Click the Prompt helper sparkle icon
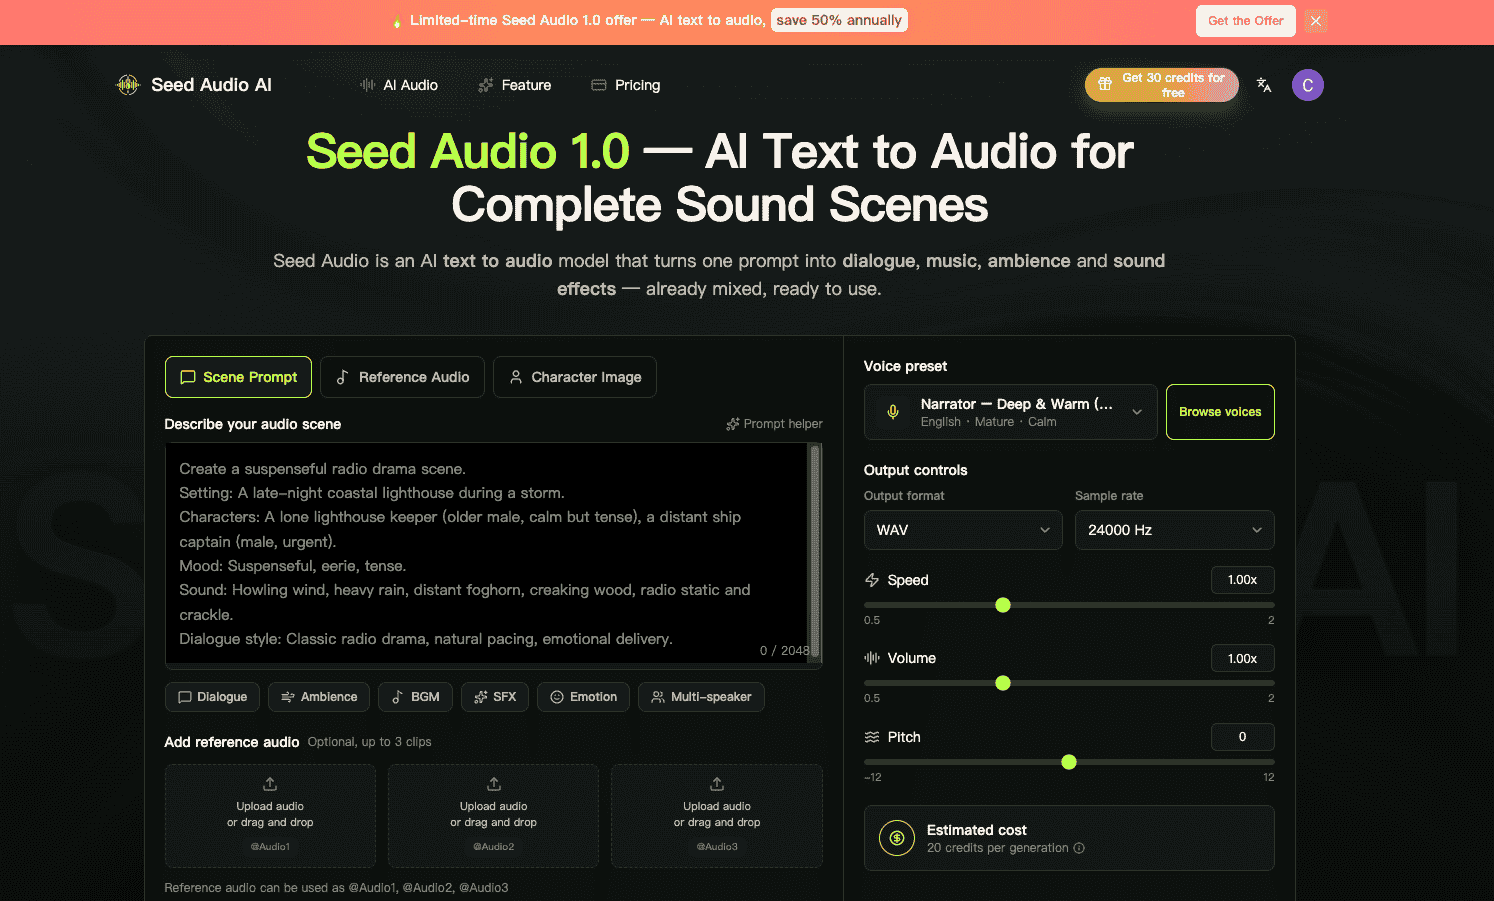Viewport: 1494px width, 901px height. [733, 424]
